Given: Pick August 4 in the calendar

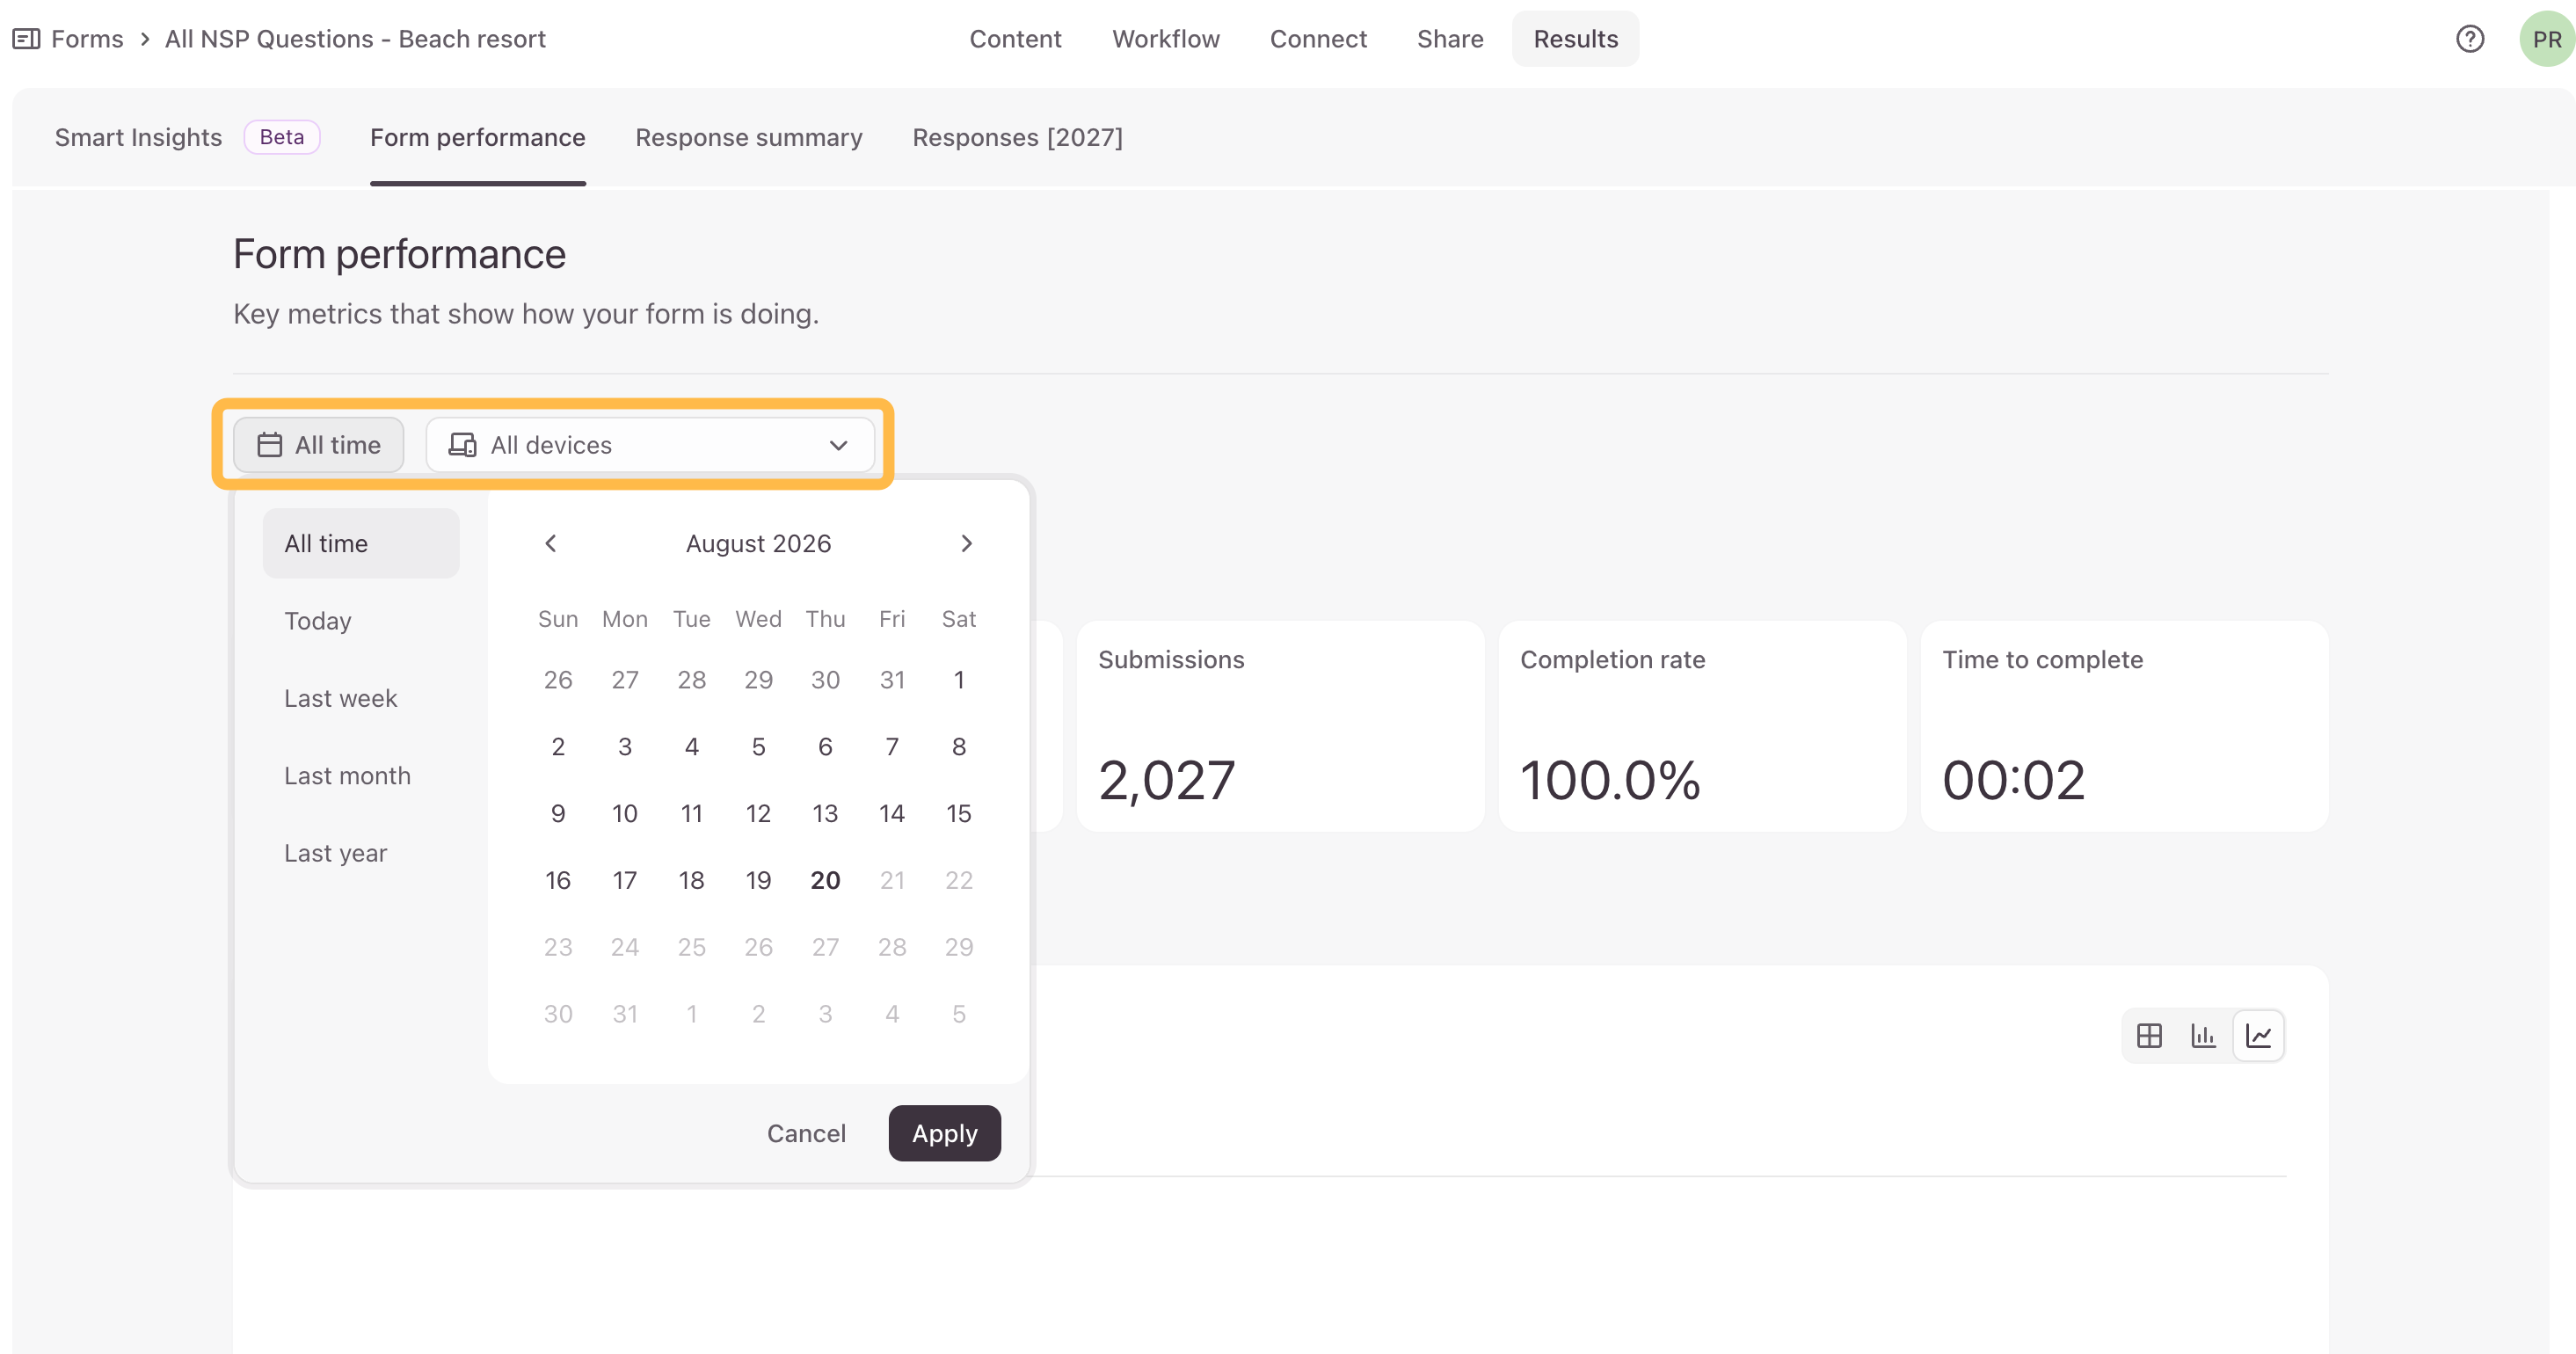Looking at the screenshot, I should click(692, 747).
